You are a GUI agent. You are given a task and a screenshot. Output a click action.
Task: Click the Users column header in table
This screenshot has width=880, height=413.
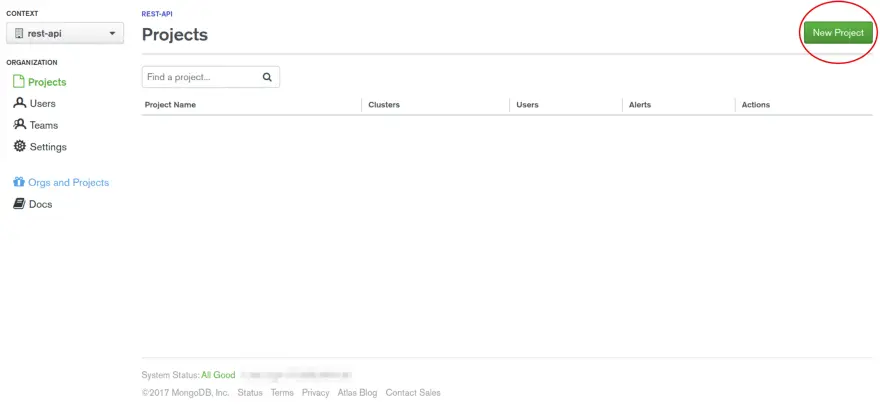tap(527, 105)
